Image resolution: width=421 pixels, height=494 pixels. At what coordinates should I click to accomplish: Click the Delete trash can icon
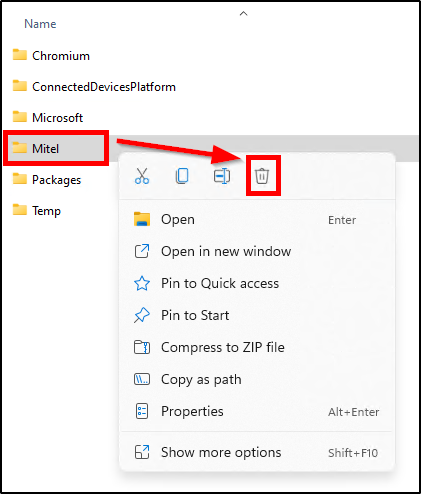pyautogui.click(x=262, y=176)
